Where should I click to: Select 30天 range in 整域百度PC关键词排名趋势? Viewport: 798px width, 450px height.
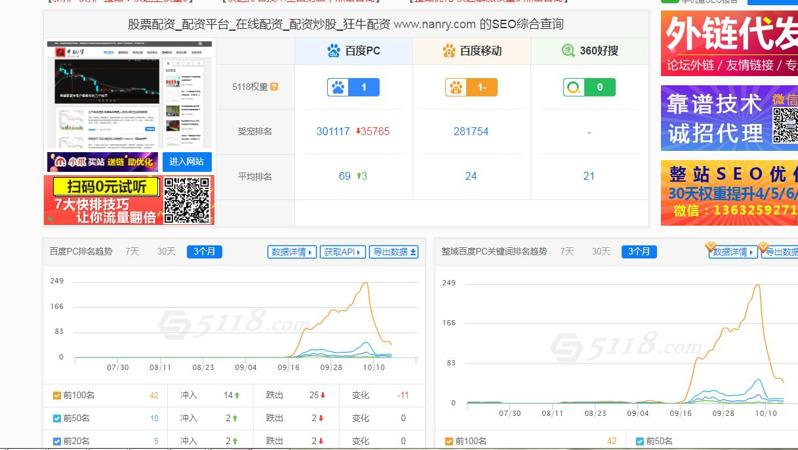[601, 251]
